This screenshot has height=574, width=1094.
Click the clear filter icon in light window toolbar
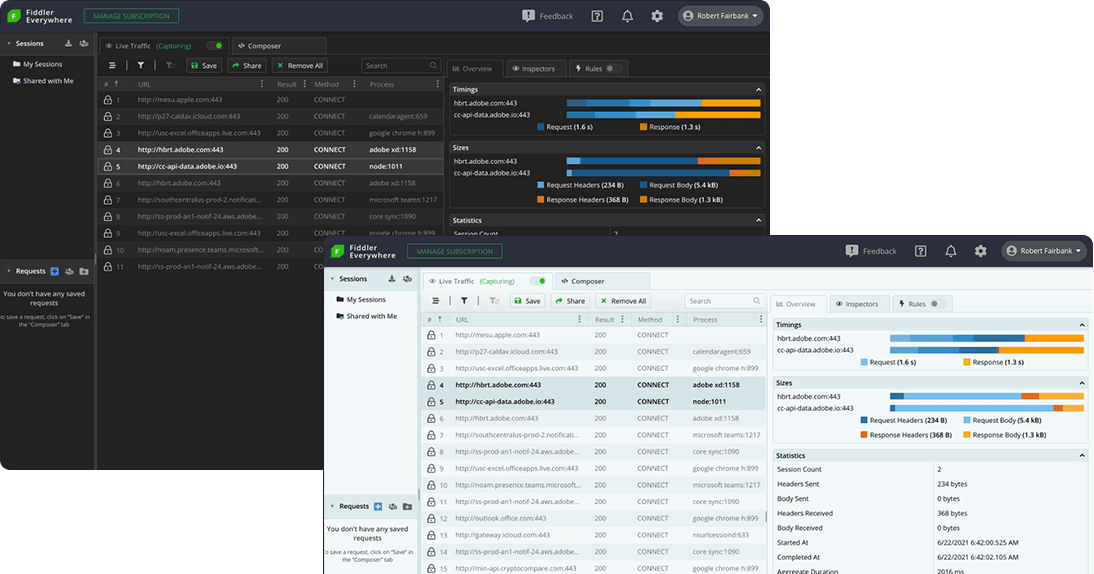[494, 301]
